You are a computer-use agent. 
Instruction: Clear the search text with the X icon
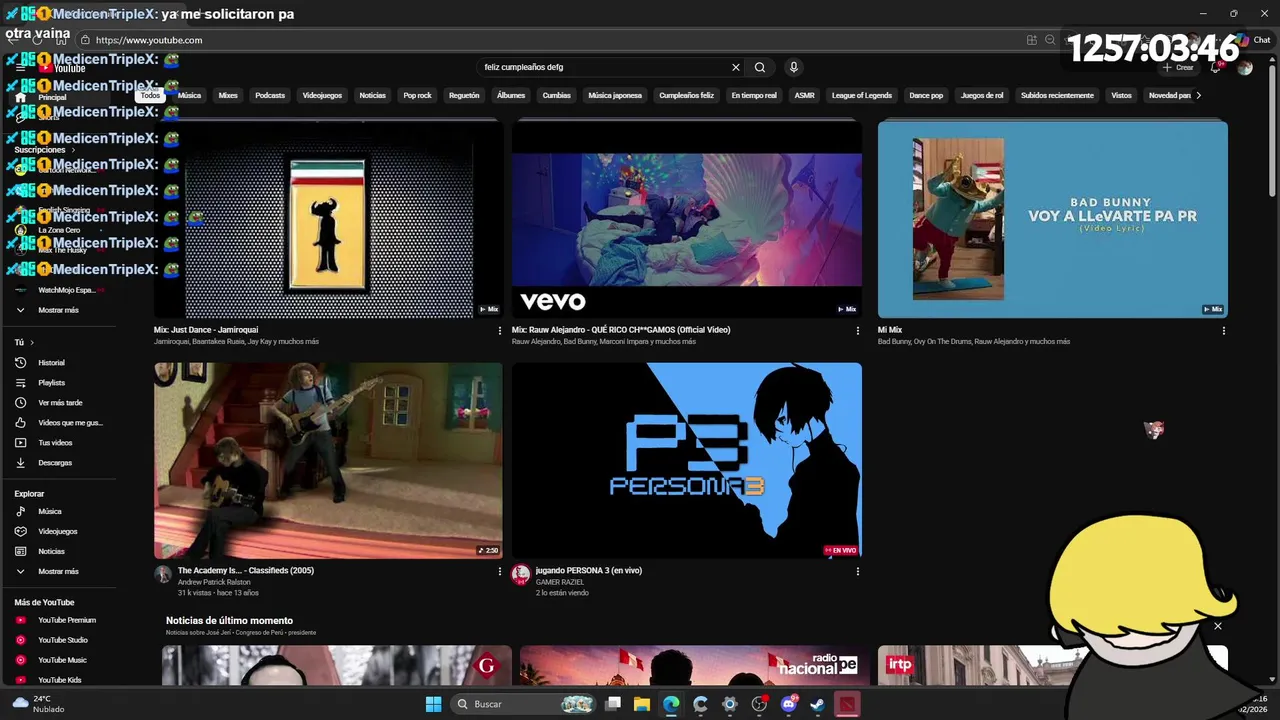736,67
